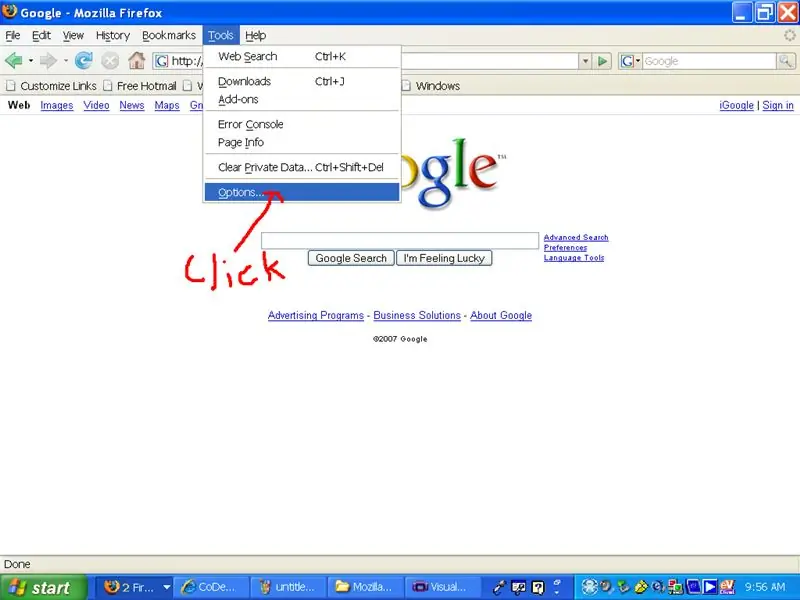This screenshot has width=800, height=600.
Task: Expand the Firefox taskbar group arrow
Action: tap(166, 587)
